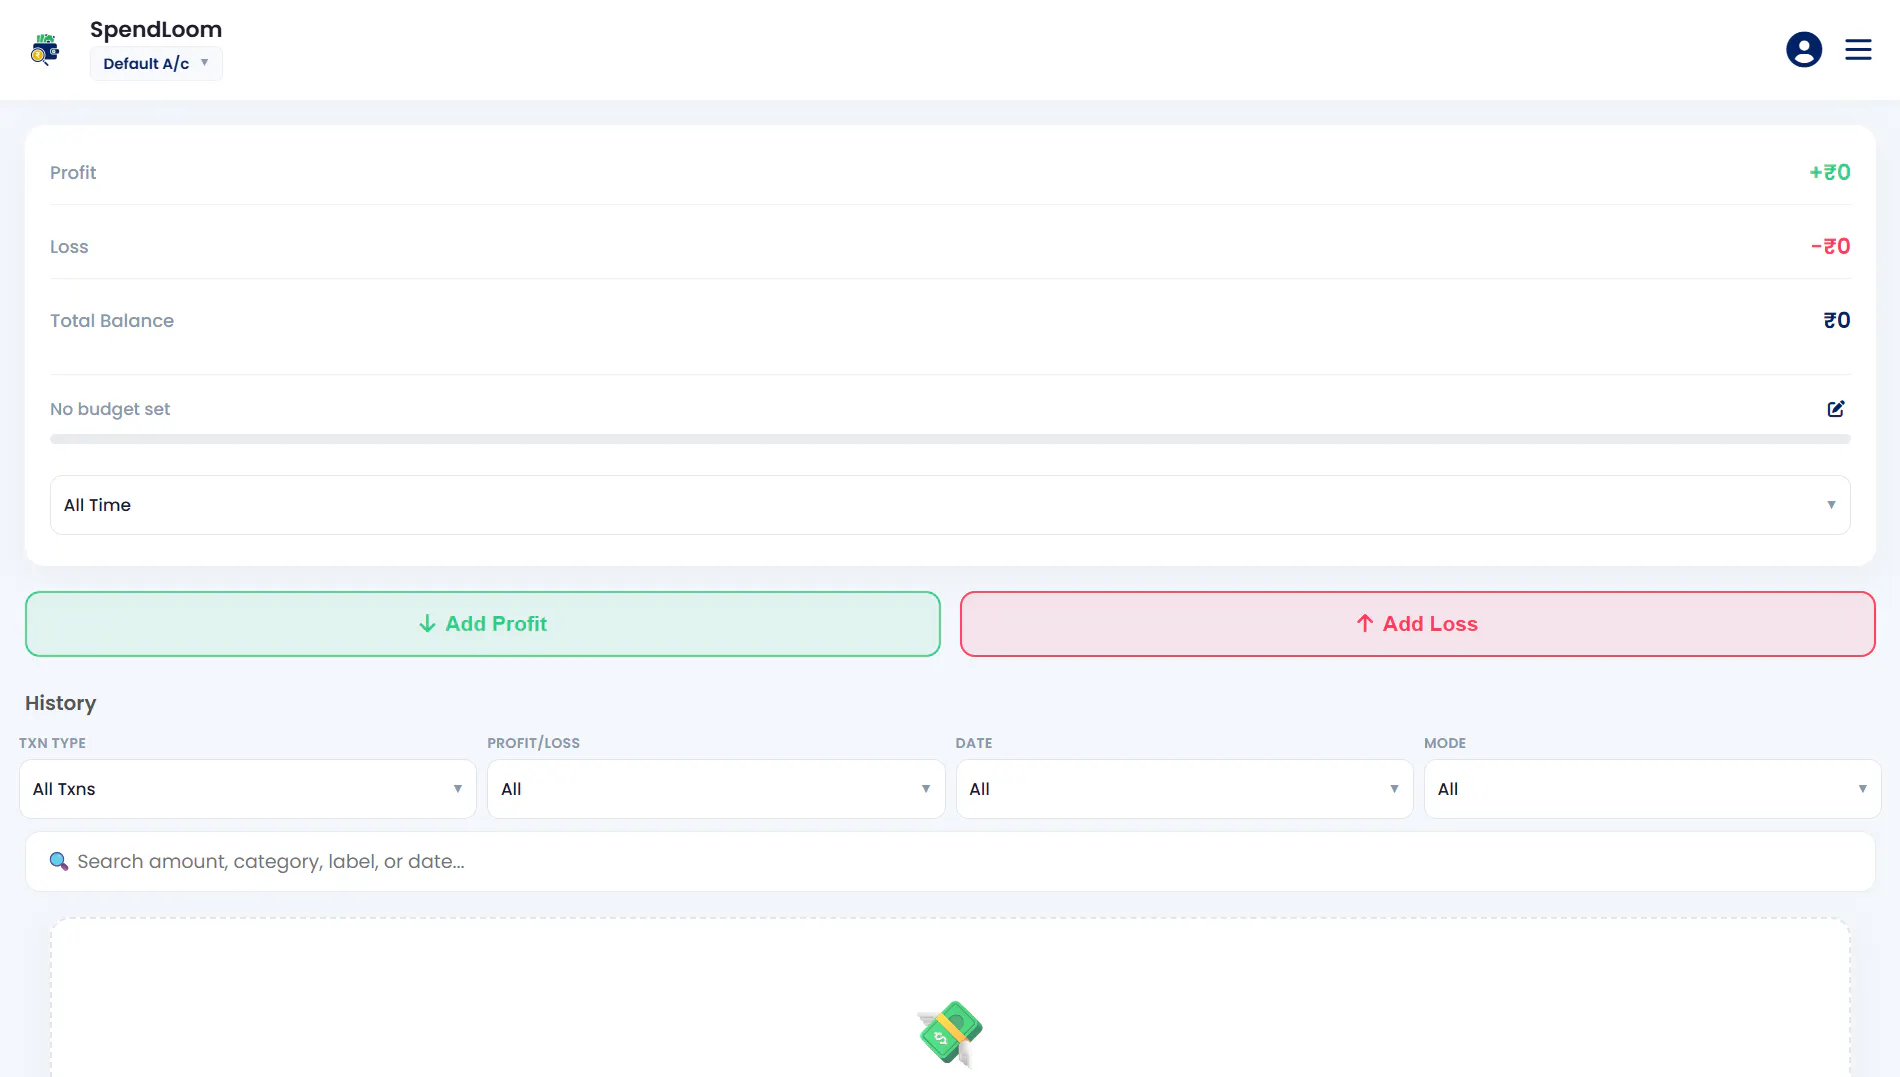Click the MODE filter label
Viewport: 1900px width, 1077px height.
click(1445, 743)
